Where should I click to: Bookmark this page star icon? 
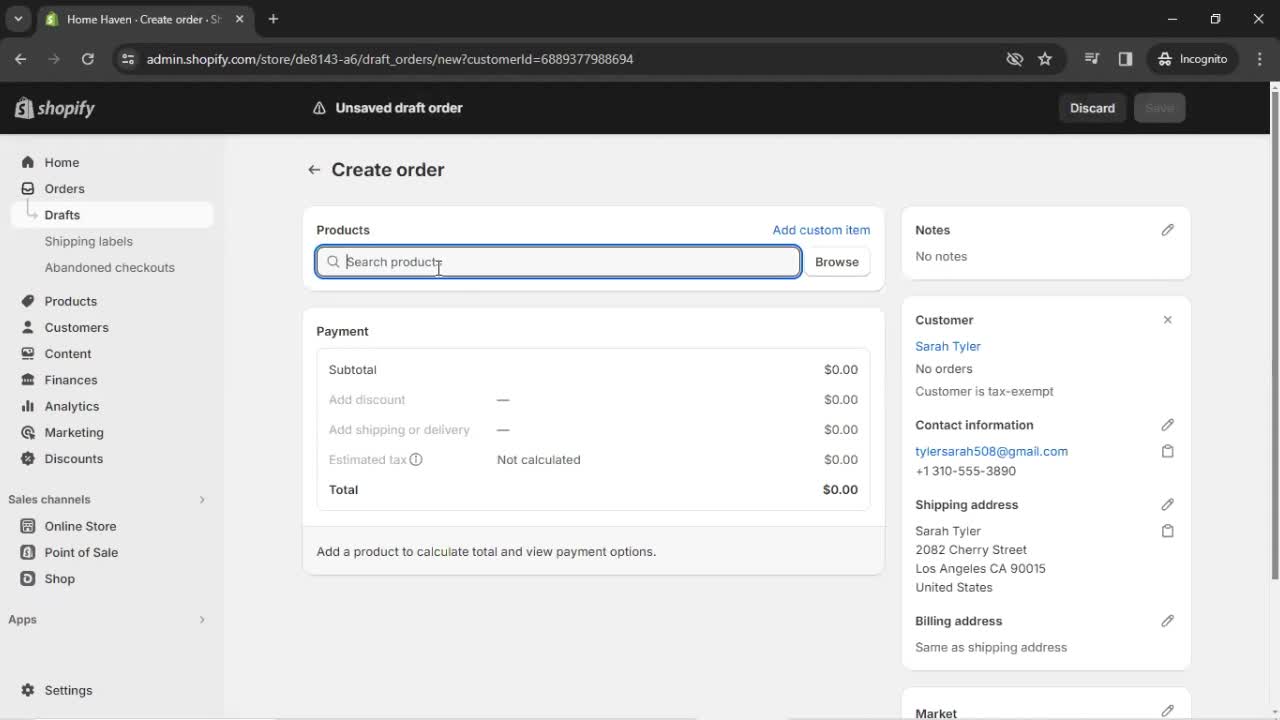click(x=1045, y=59)
